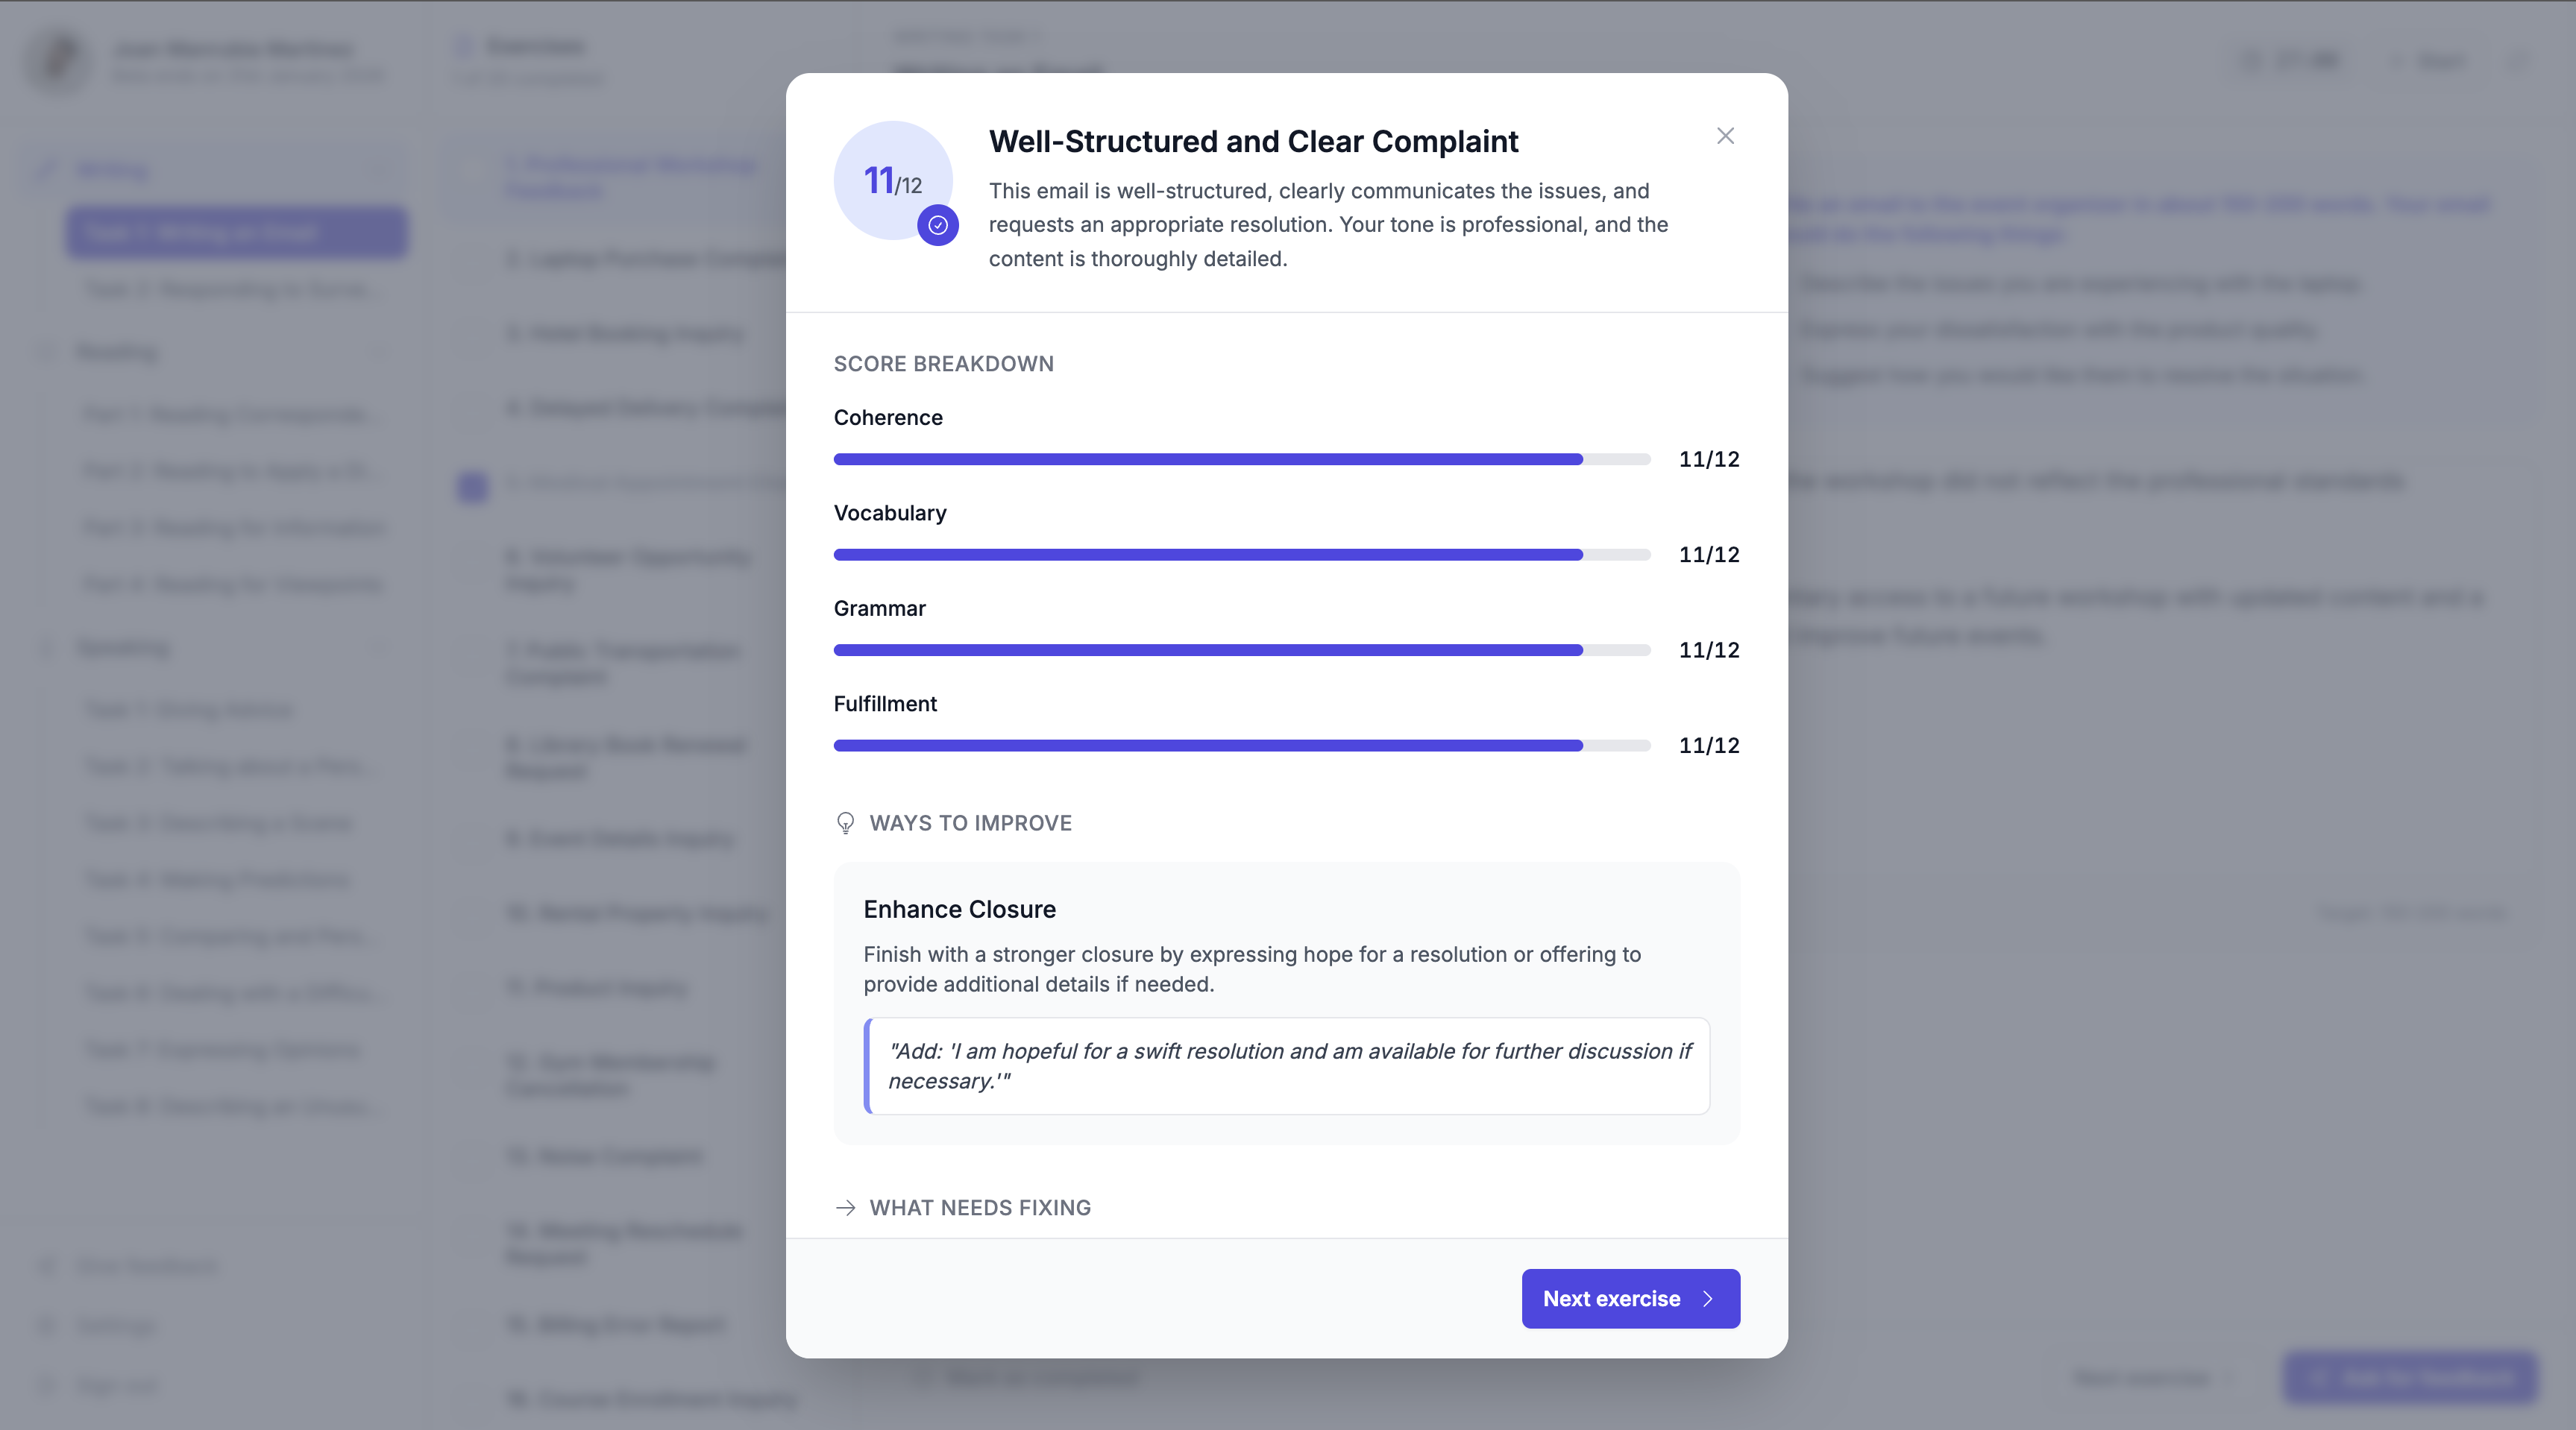Close the score feedback dialog
The image size is (2576, 1430).
pos(1725,136)
